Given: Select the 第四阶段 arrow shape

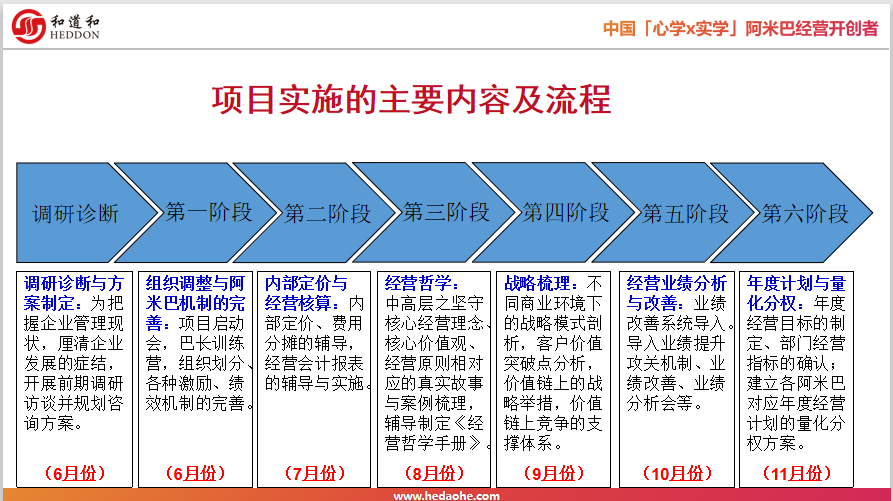Looking at the screenshot, I should (x=554, y=213).
